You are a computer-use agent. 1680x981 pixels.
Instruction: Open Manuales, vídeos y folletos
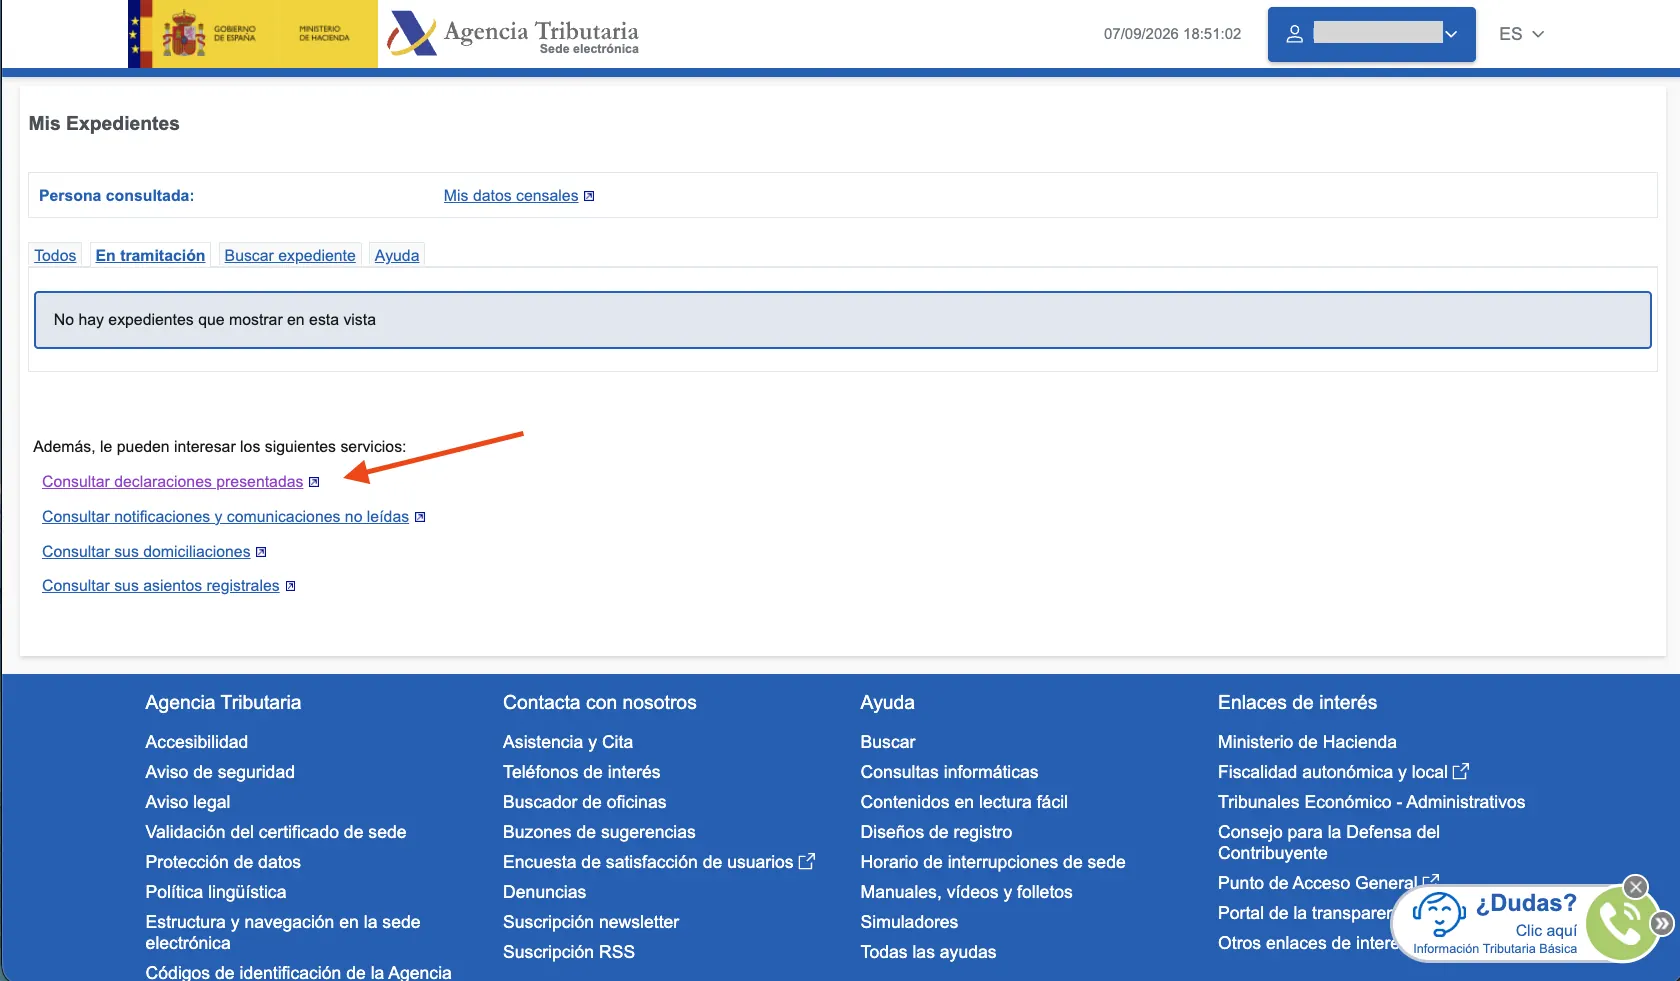pyautogui.click(x=966, y=892)
